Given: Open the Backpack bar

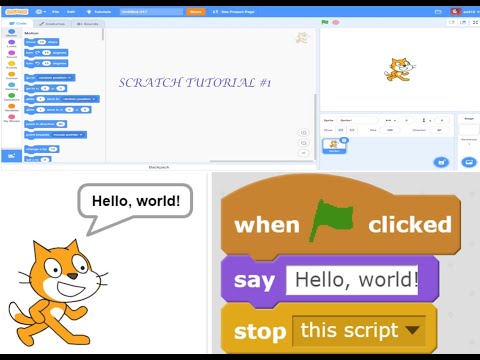Looking at the screenshot, I should coord(159,167).
